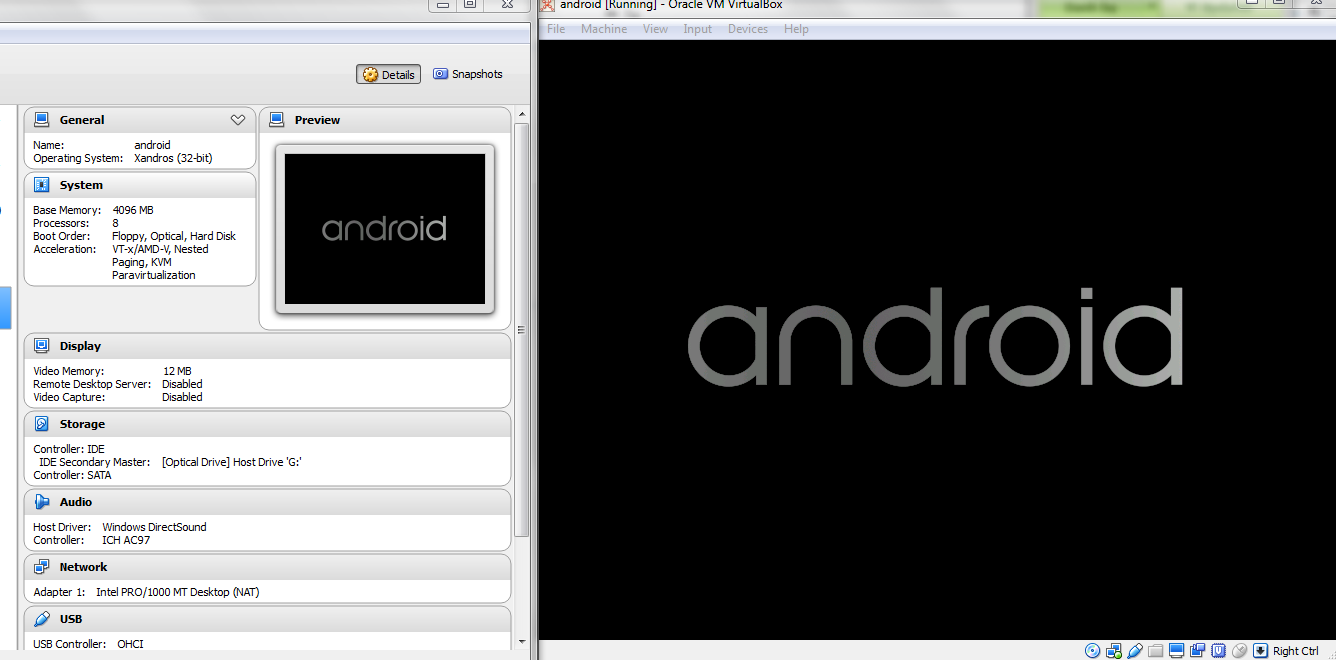Screen dimensions: 1336x660
Task: Open the Input menu in VM window
Action: tap(697, 29)
